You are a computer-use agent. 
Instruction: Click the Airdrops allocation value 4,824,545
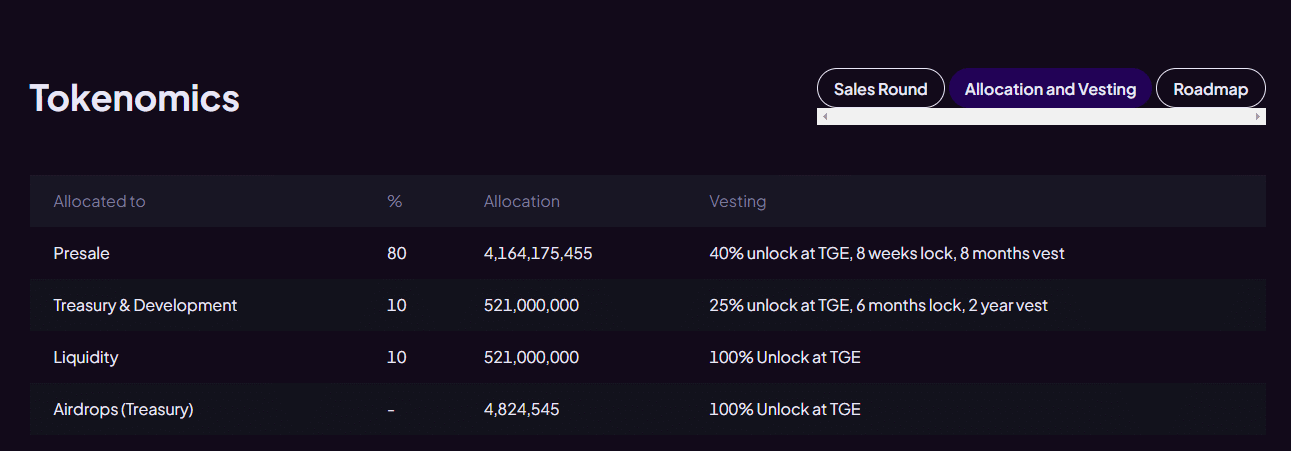click(x=521, y=410)
